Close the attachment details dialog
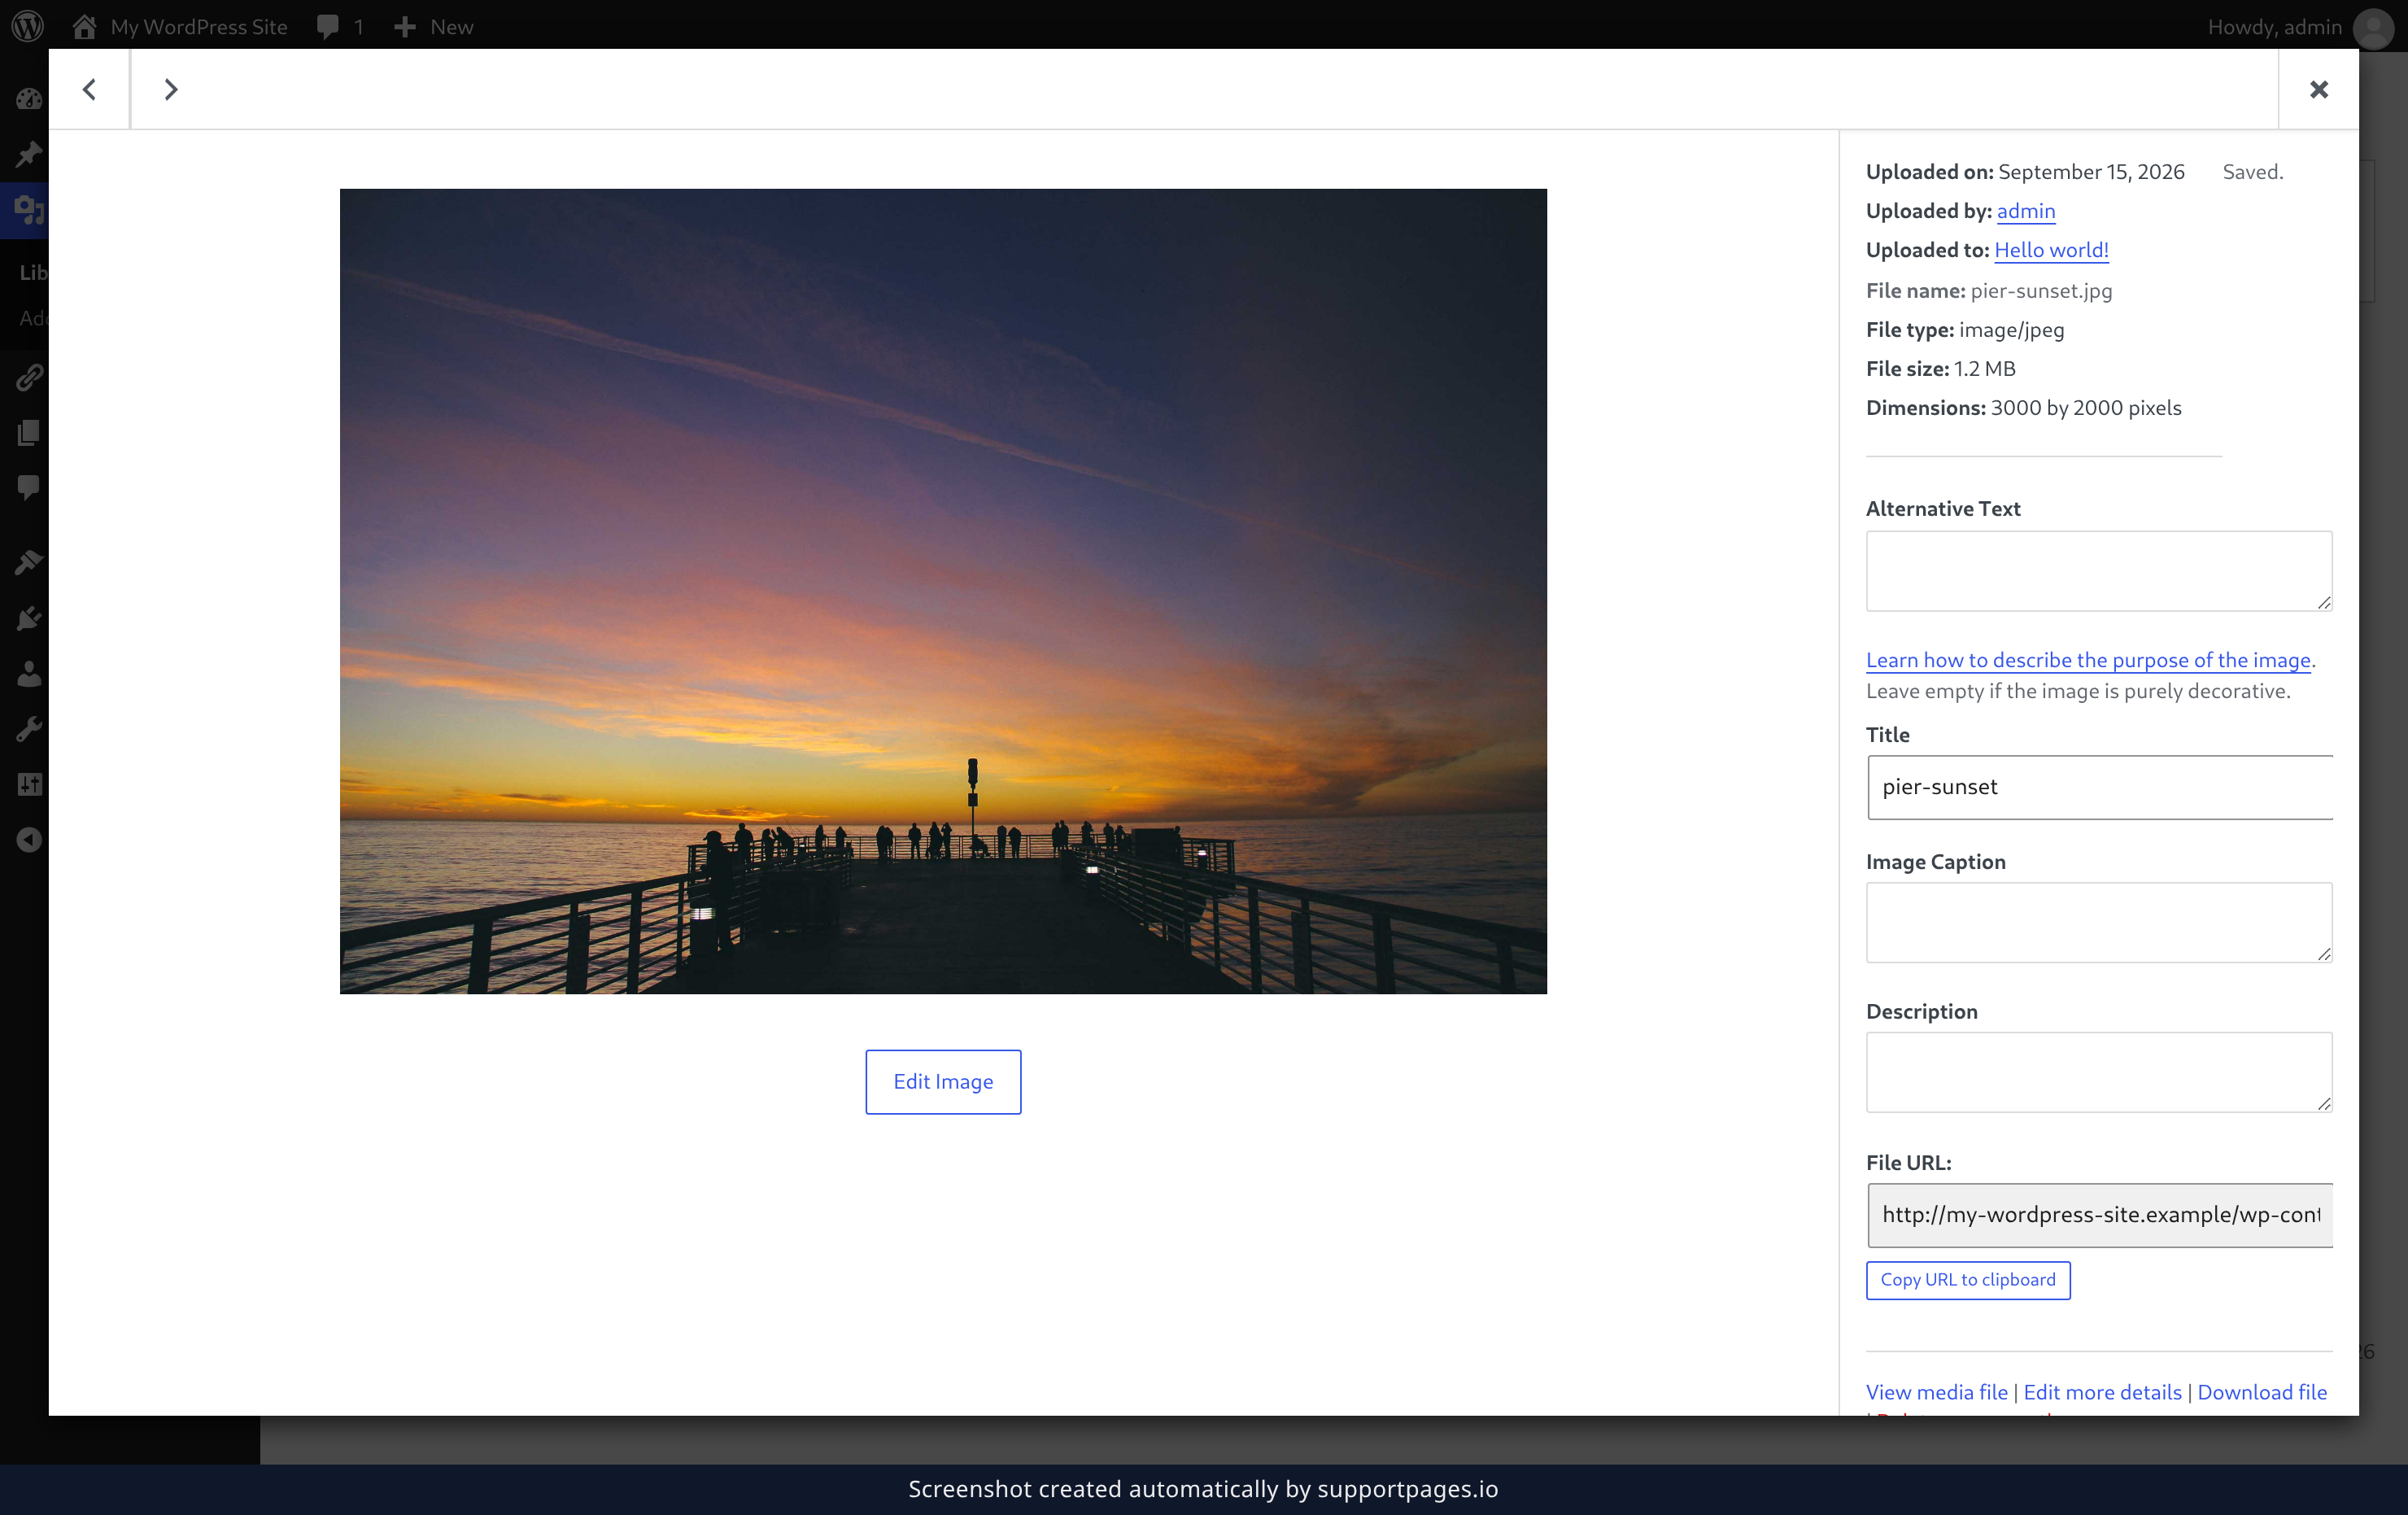 tap(2319, 90)
